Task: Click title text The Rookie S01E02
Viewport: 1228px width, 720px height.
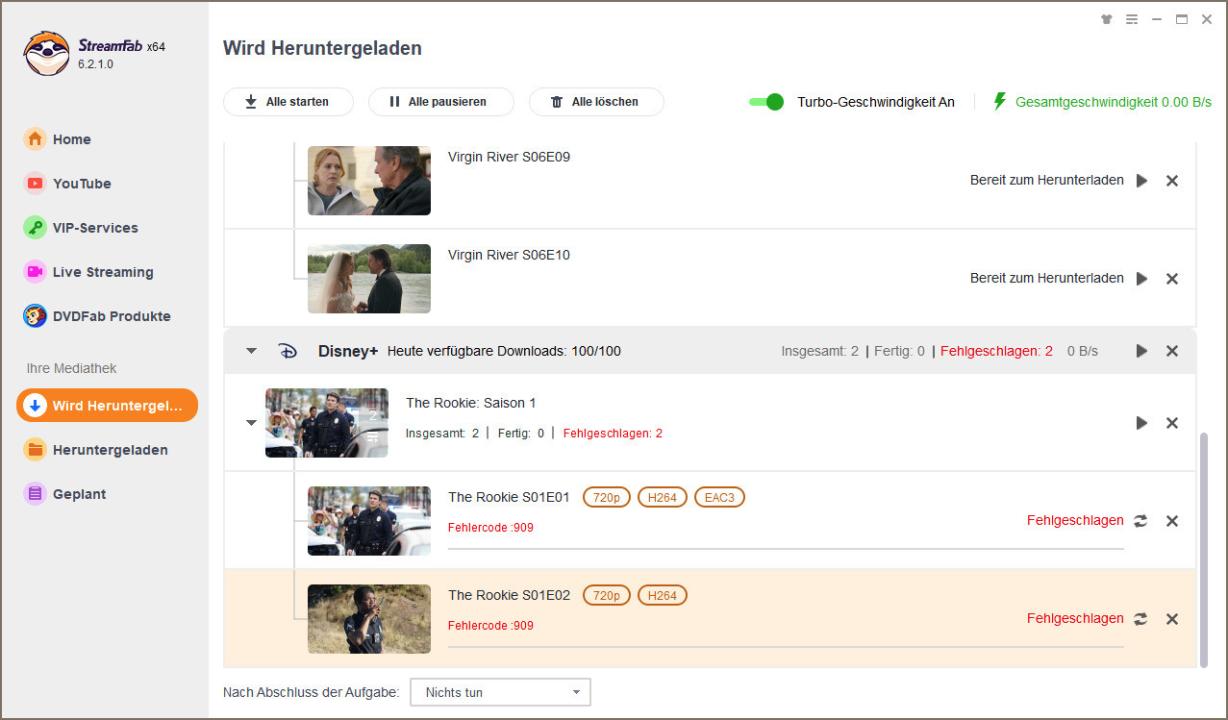Action: [509, 595]
